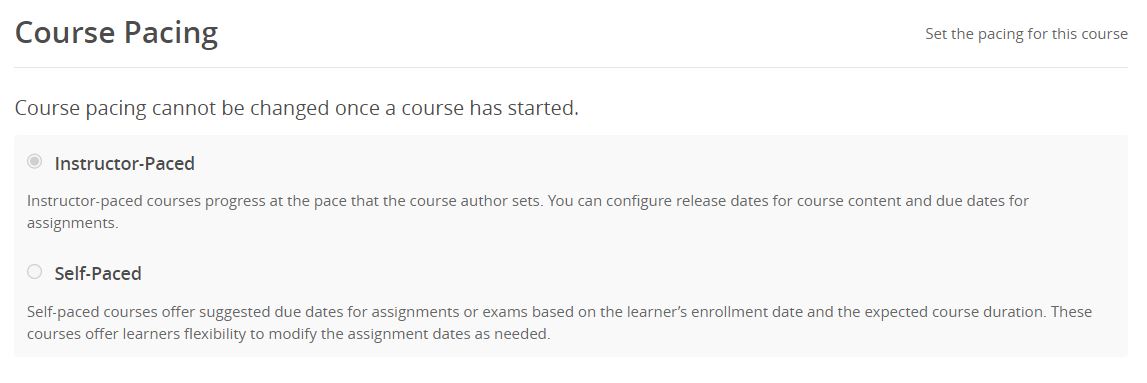Viewport: 1147px width, 383px height.
Task: Click the Self-Paced option label
Action: 98,273
